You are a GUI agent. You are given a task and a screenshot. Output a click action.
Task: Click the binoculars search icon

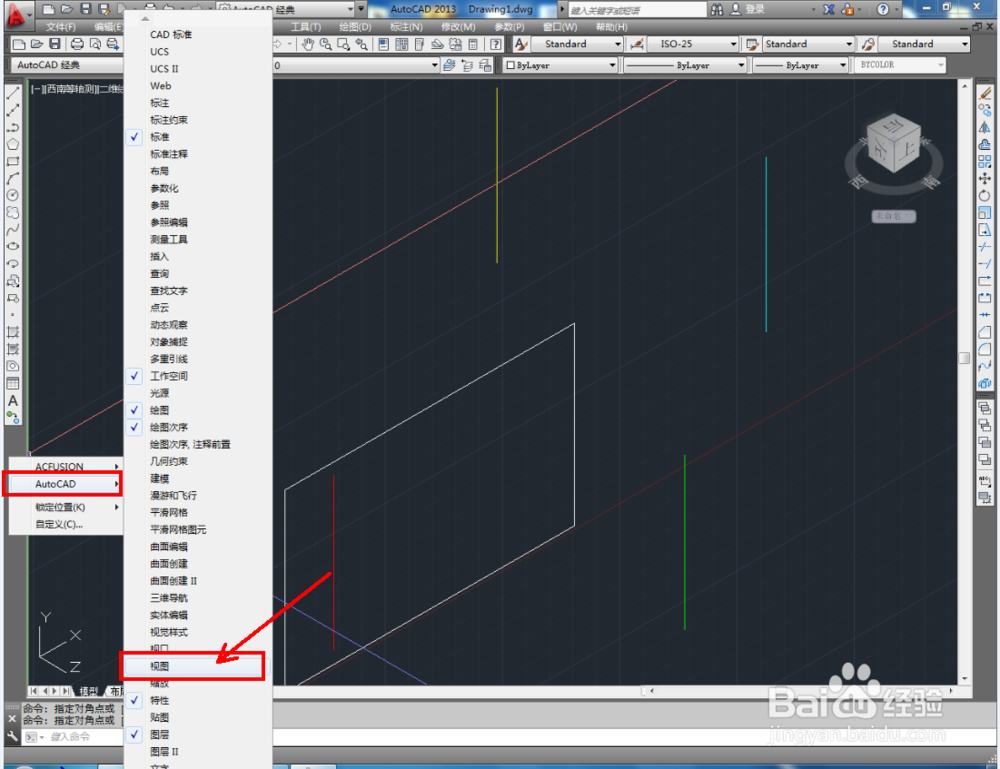(x=717, y=10)
